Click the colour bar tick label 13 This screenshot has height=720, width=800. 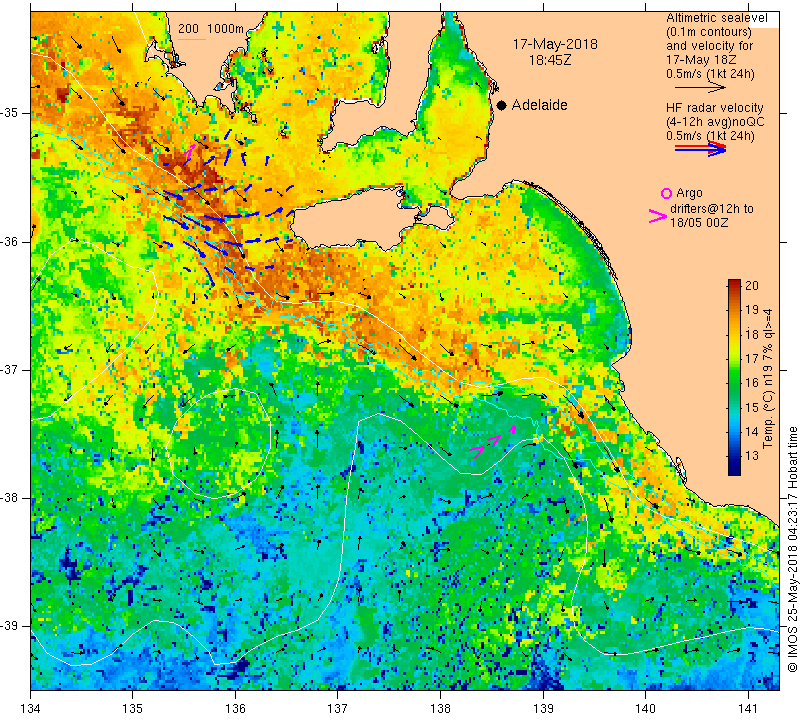coord(752,455)
